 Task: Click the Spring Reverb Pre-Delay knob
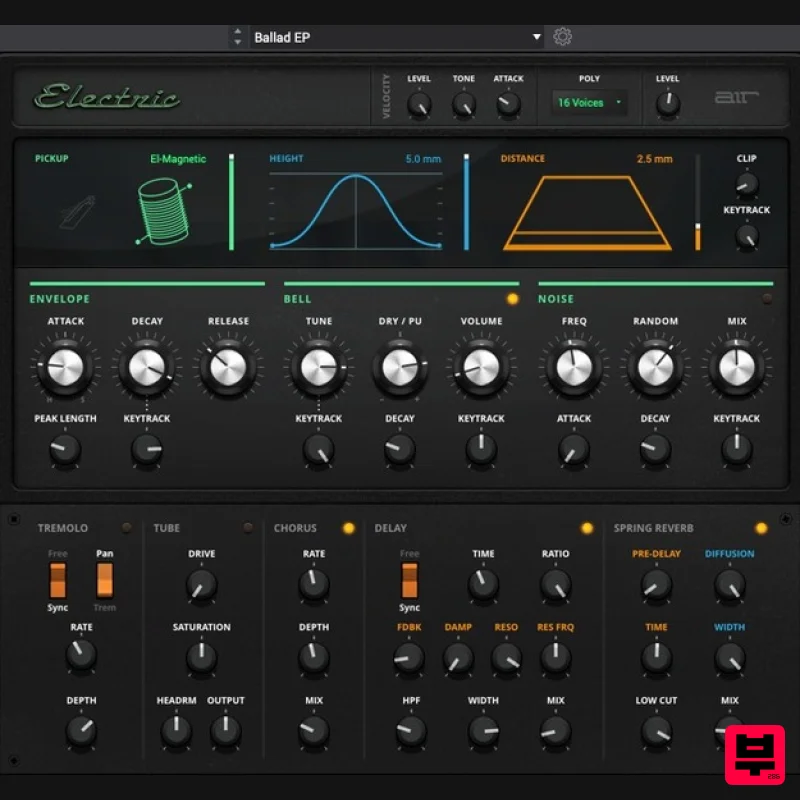(656, 584)
